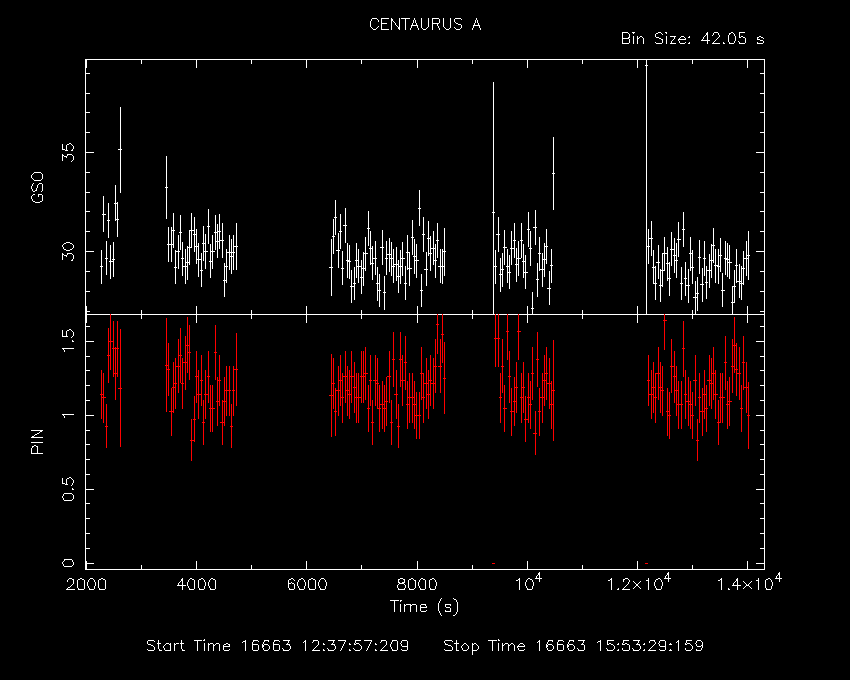Viewport: 850px width, 680px height.
Task: Click the 8000 x-axis tick label
Action: (417, 585)
